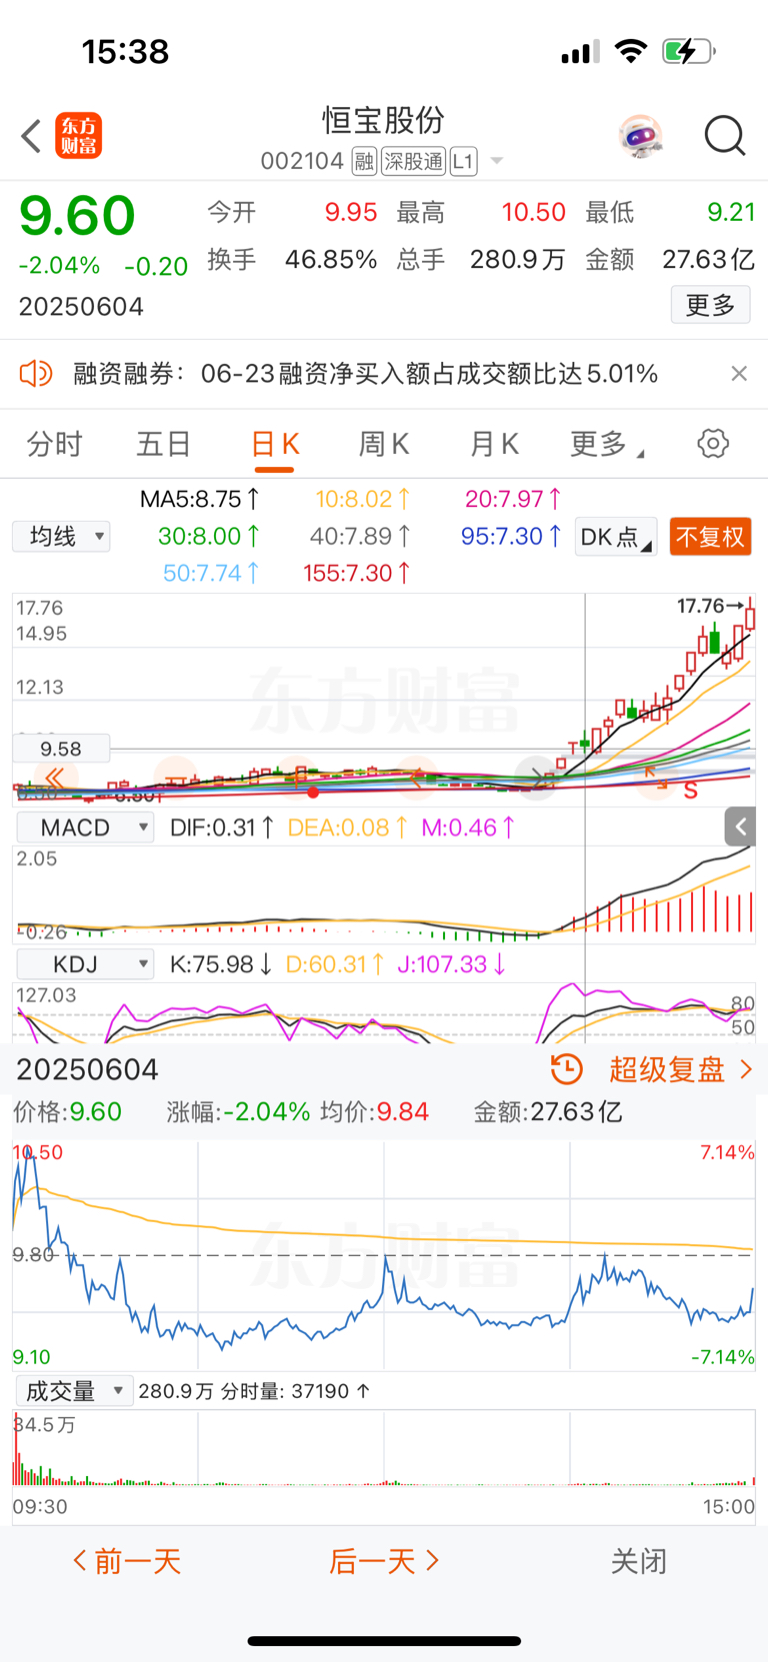Screen dimensions: 768x1663
Task: Dismiss the 融资融券 notice banner
Action: [739, 374]
